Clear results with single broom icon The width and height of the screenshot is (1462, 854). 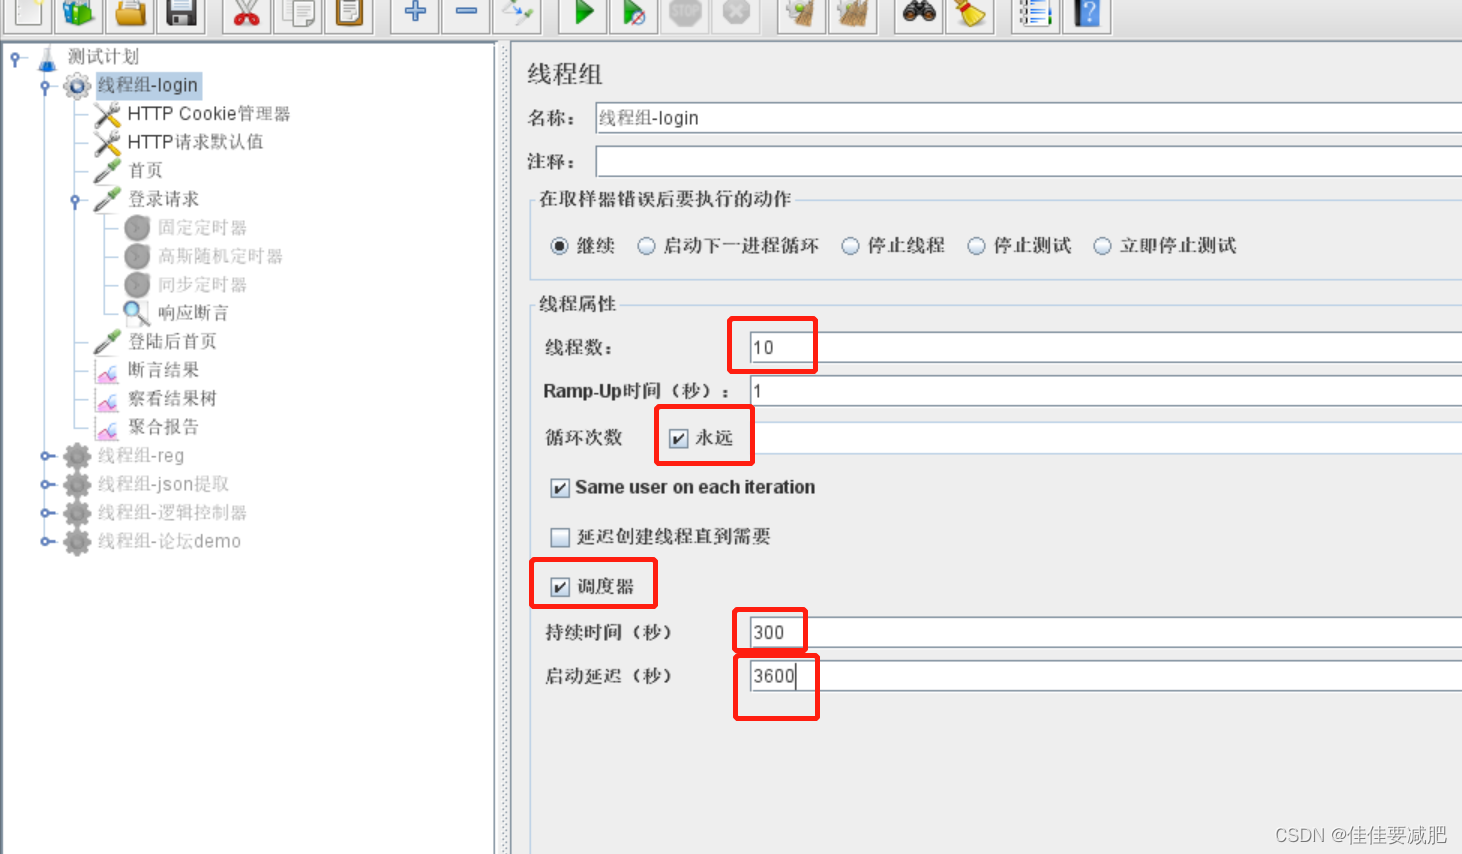tap(801, 12)
